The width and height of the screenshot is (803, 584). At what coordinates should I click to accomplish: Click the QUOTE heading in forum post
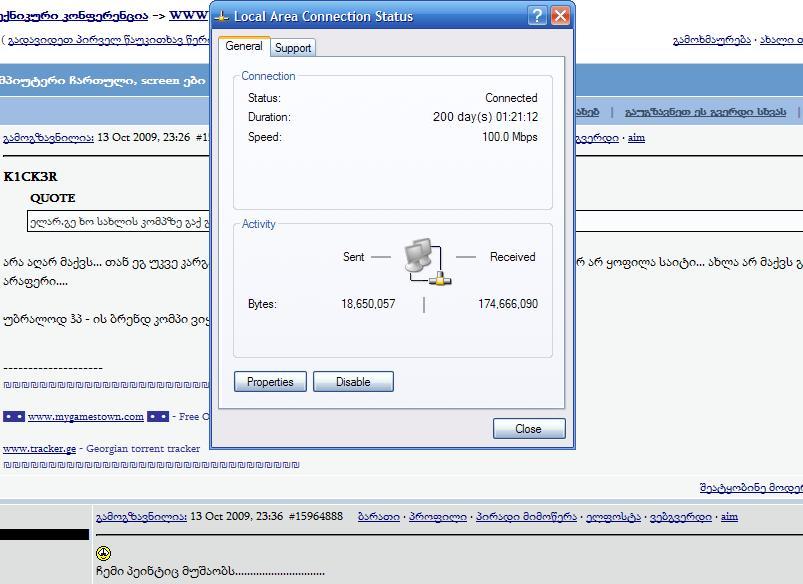pyautogui.click(x=53, y=198)
